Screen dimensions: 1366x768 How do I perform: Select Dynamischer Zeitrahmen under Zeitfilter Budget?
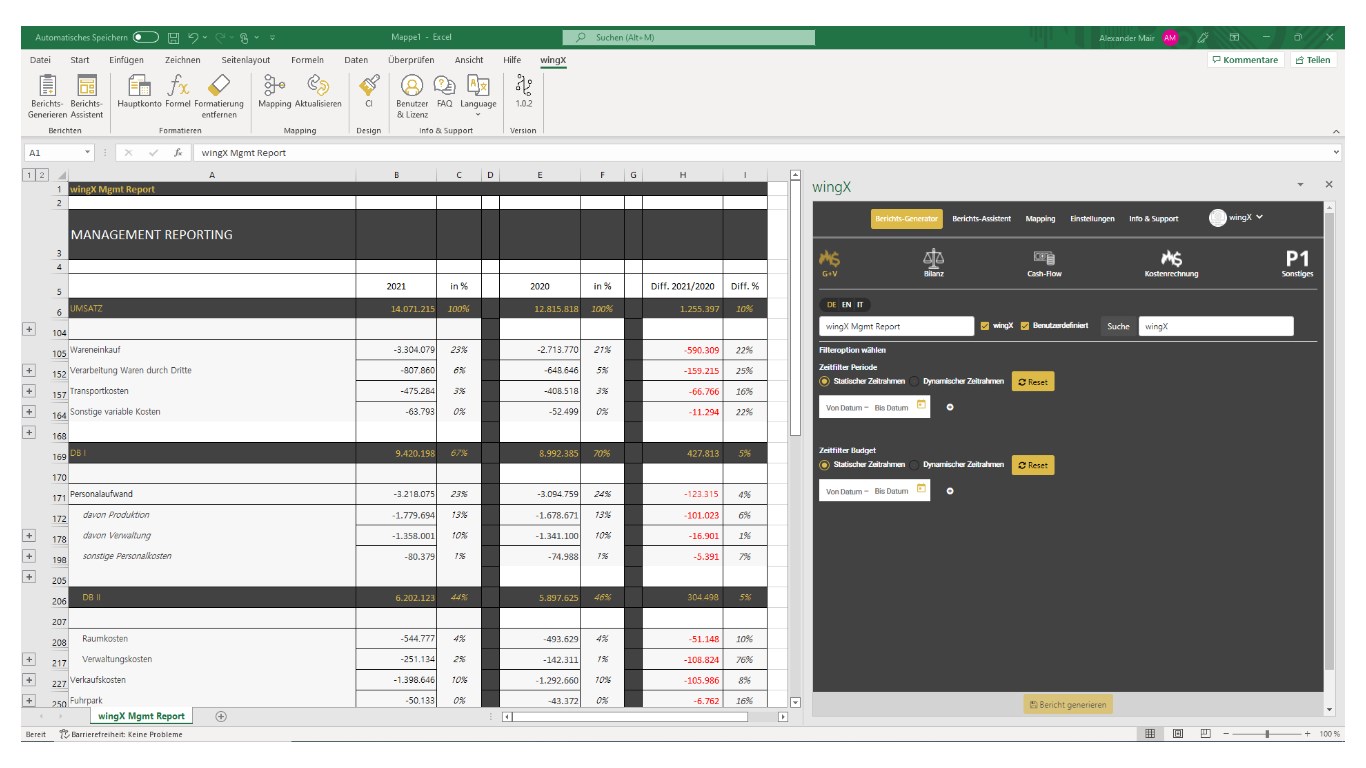coord(914,465)
